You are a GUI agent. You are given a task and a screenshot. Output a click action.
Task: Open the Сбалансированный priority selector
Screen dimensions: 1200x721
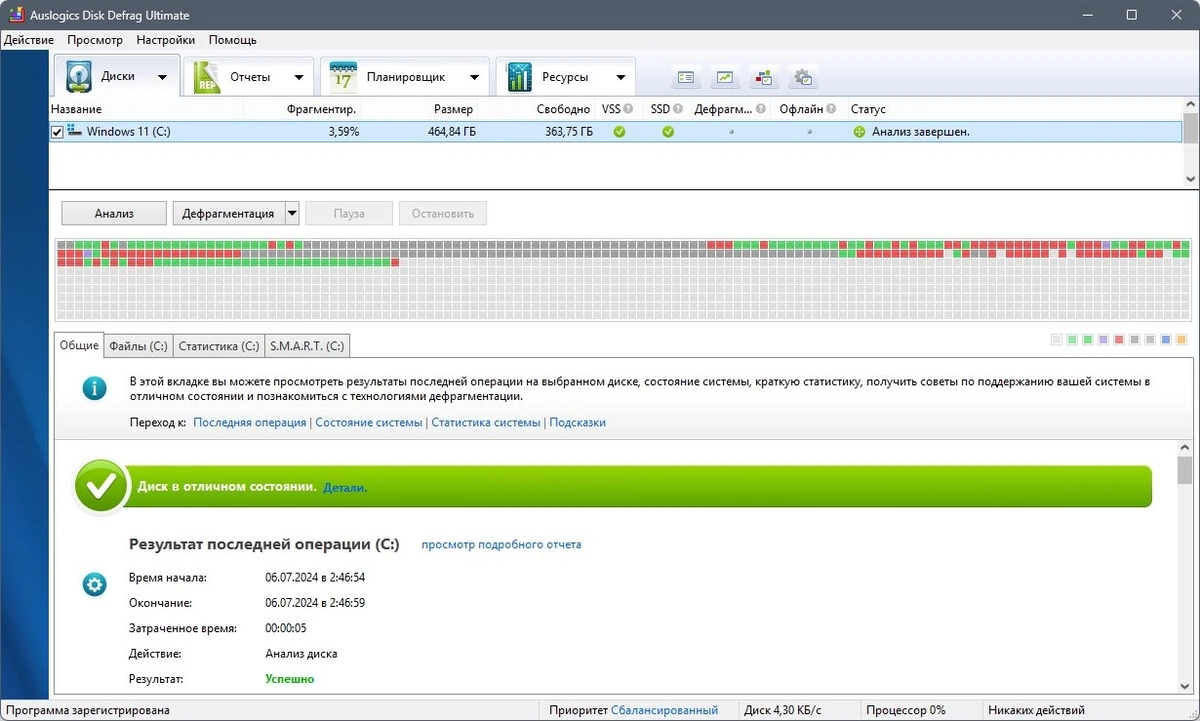[x=664, y=710]
